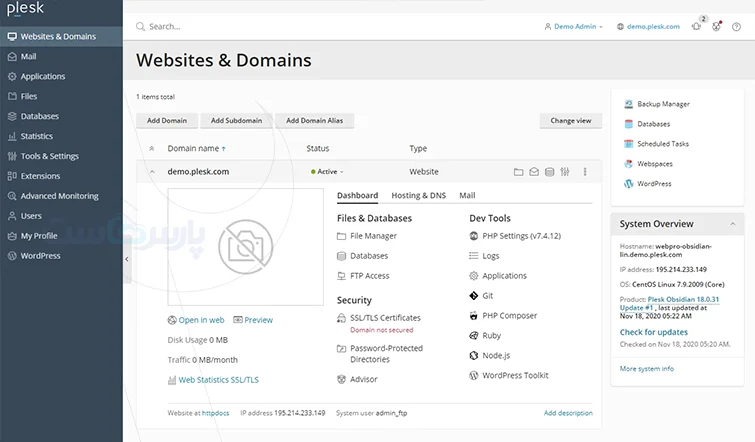Screen dimensions: 755x442
Task: Select the Dashboard tab
Action: pos(357,195)
